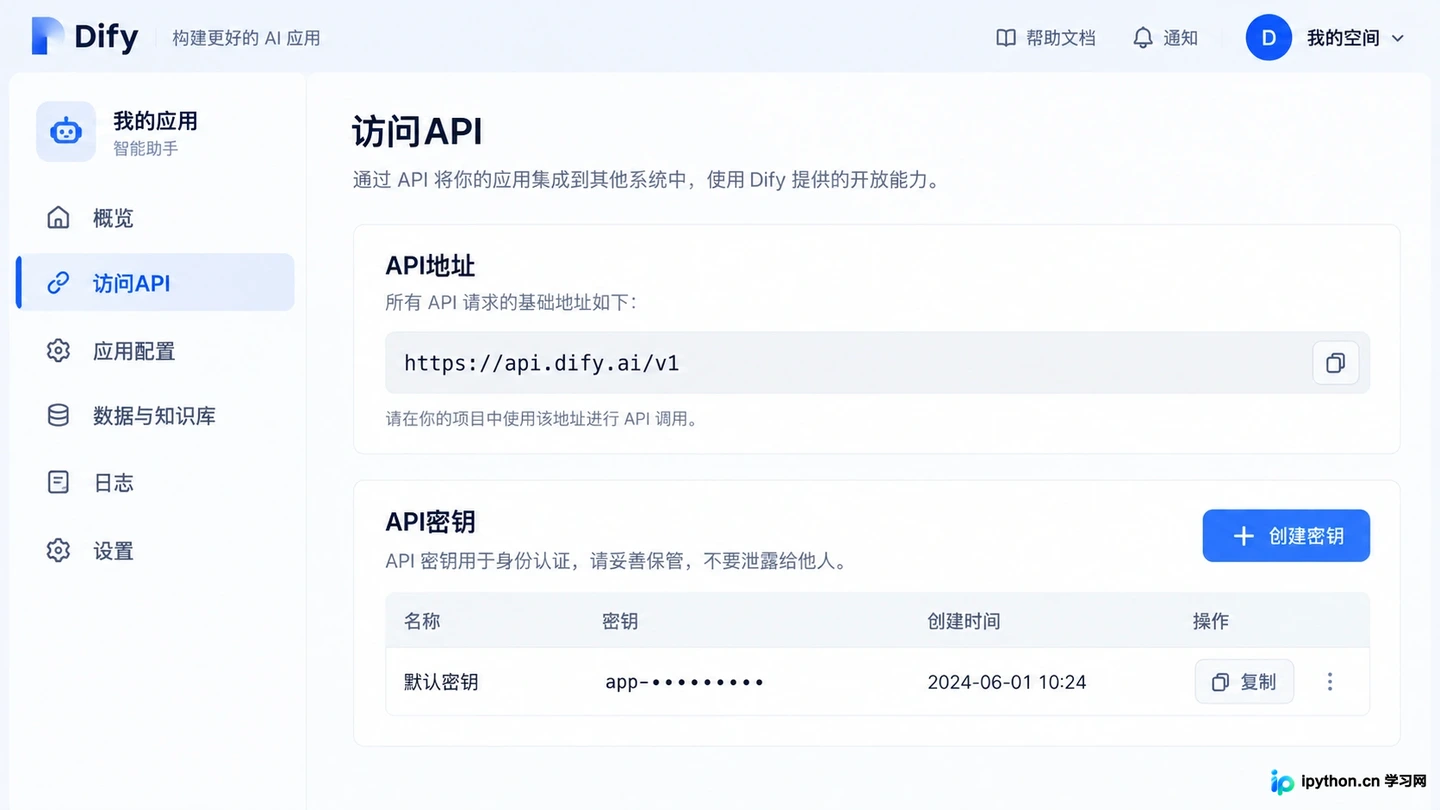The height and width of the screenshot is (810, 1440).
Task: Click the gear icon beside 应用配置
Action: pyautogui.click(x=58, y=351)
